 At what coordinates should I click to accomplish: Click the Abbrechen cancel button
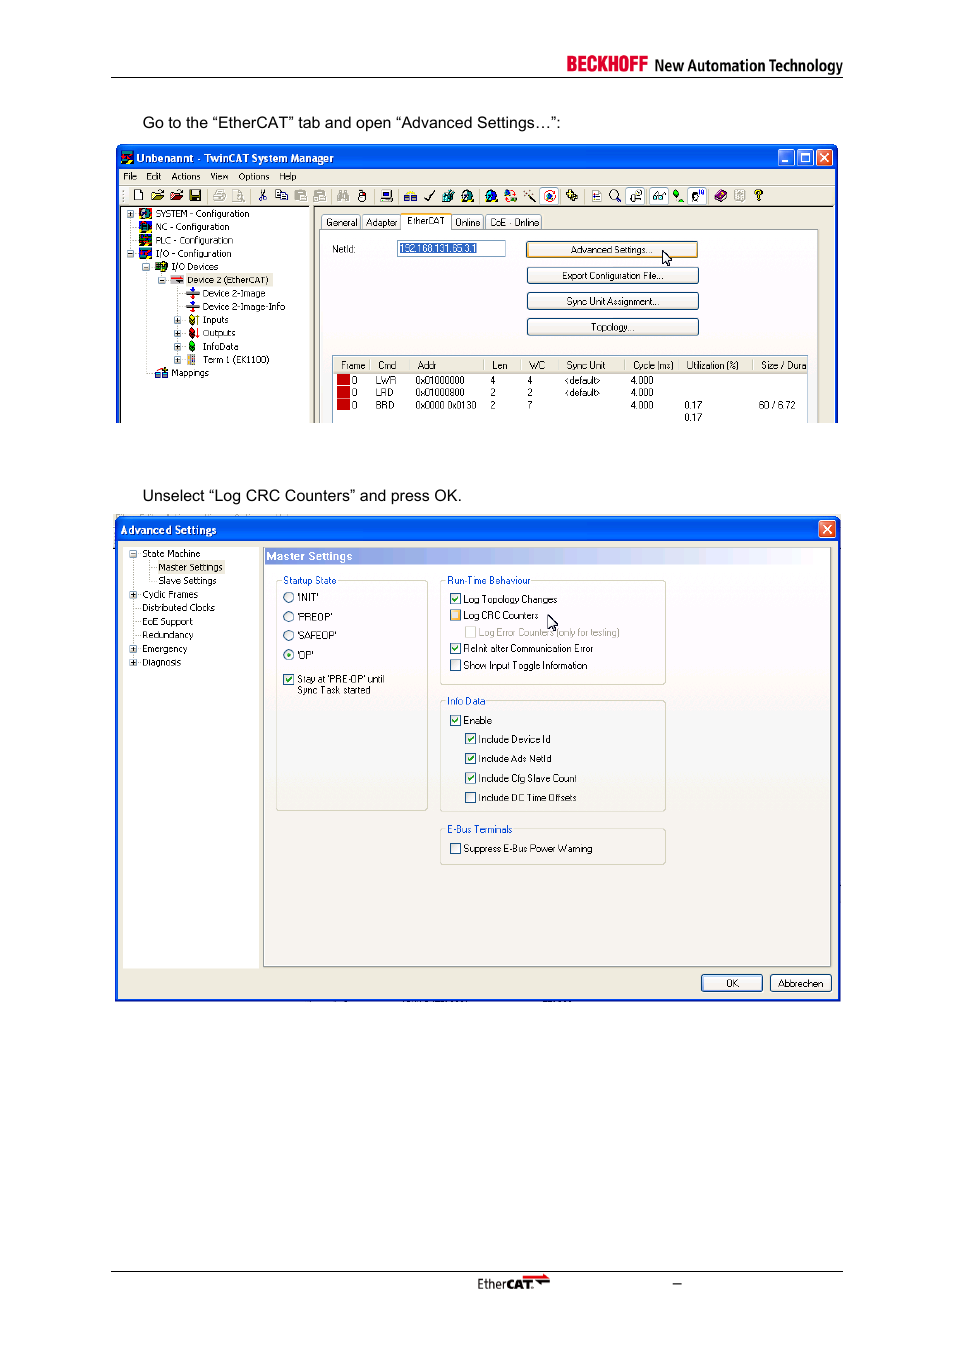[x=801, y=984]
